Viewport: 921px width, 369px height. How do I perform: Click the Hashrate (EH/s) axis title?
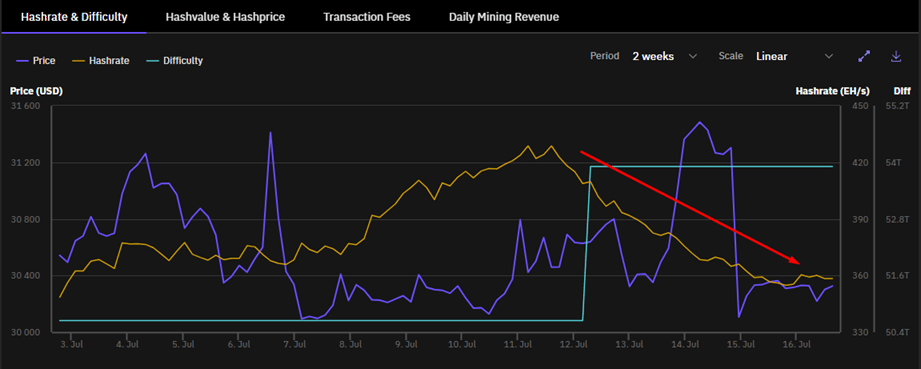coord(832,91)
